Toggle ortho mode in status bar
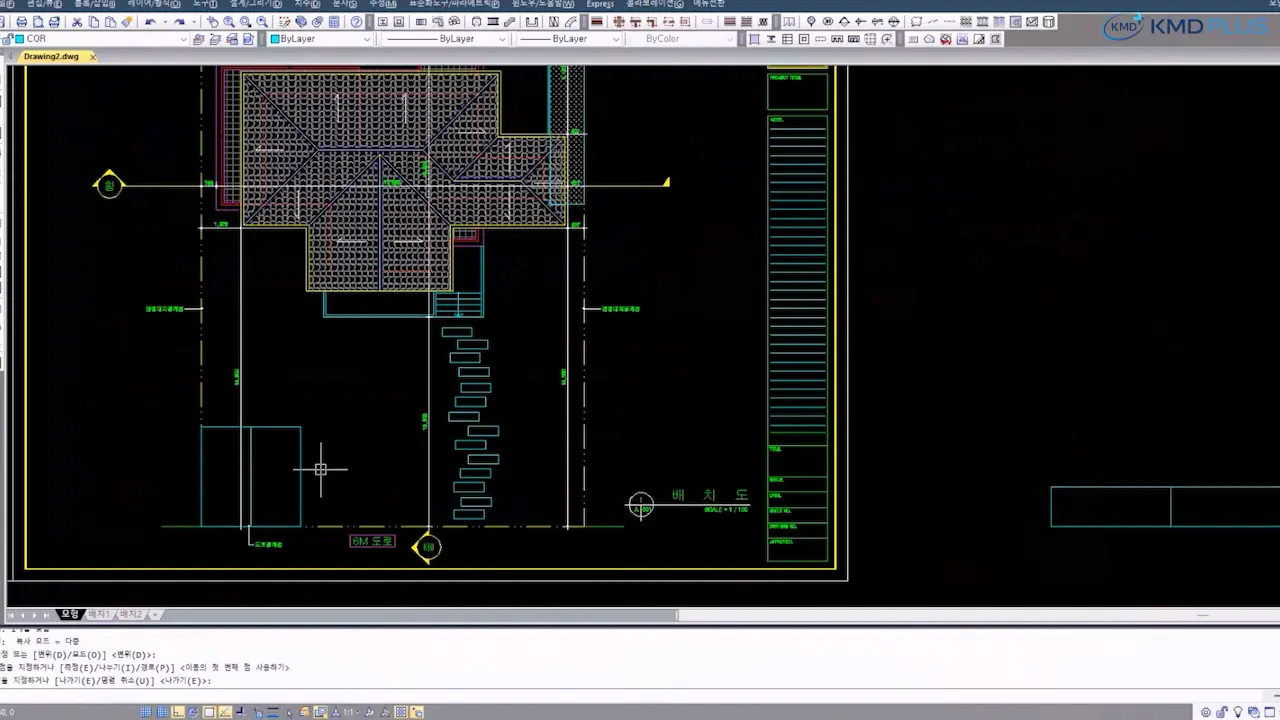The height and width of the screenshot is (720, 1280). pos(178,712)
